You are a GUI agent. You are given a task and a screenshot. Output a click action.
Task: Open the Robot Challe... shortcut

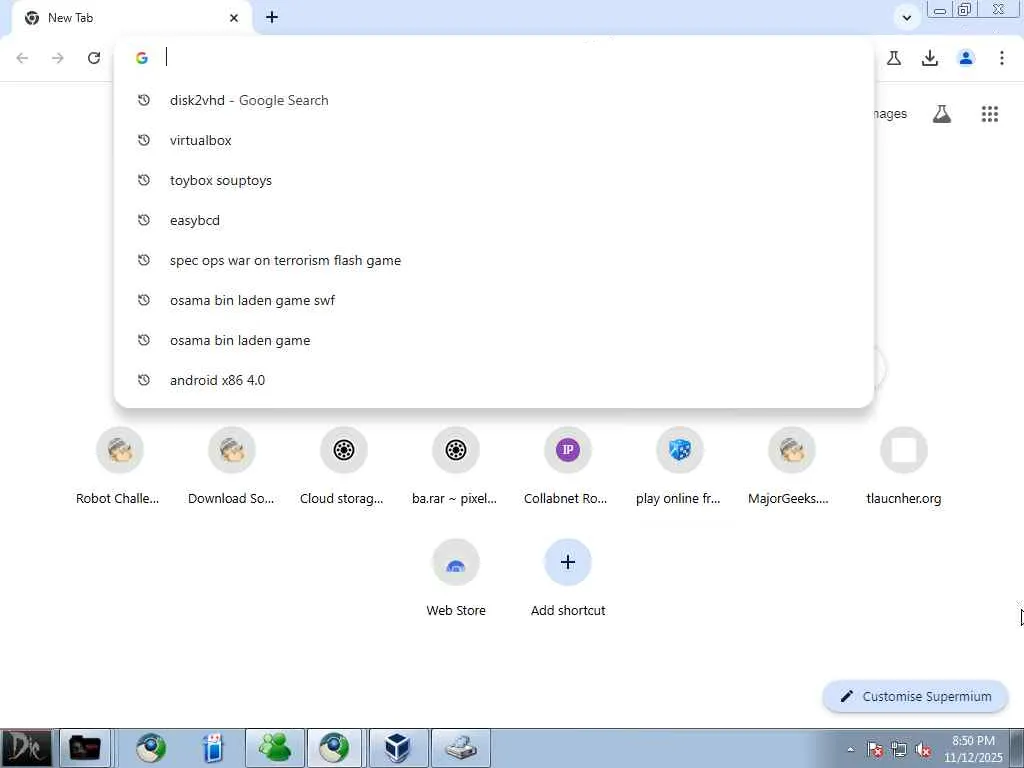click(x=118, y=466)
